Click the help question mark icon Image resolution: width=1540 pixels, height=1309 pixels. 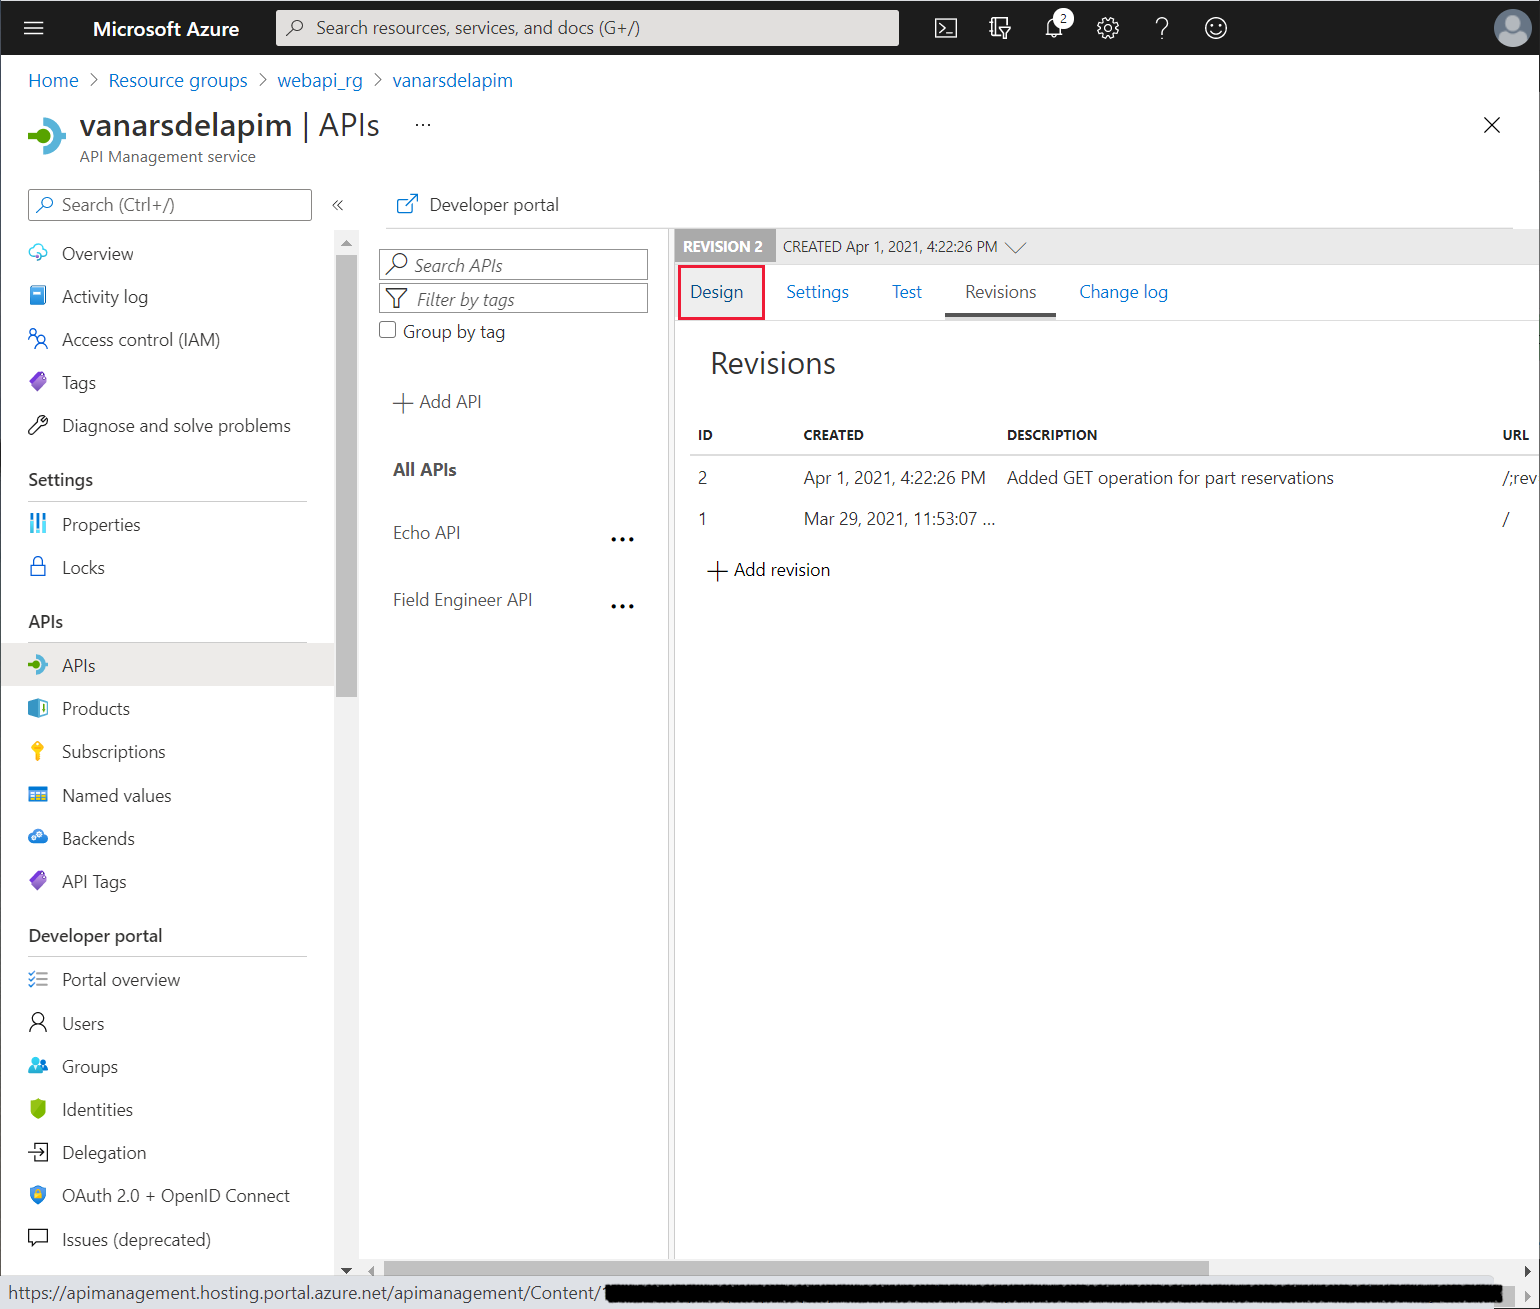coord(1161,28)
